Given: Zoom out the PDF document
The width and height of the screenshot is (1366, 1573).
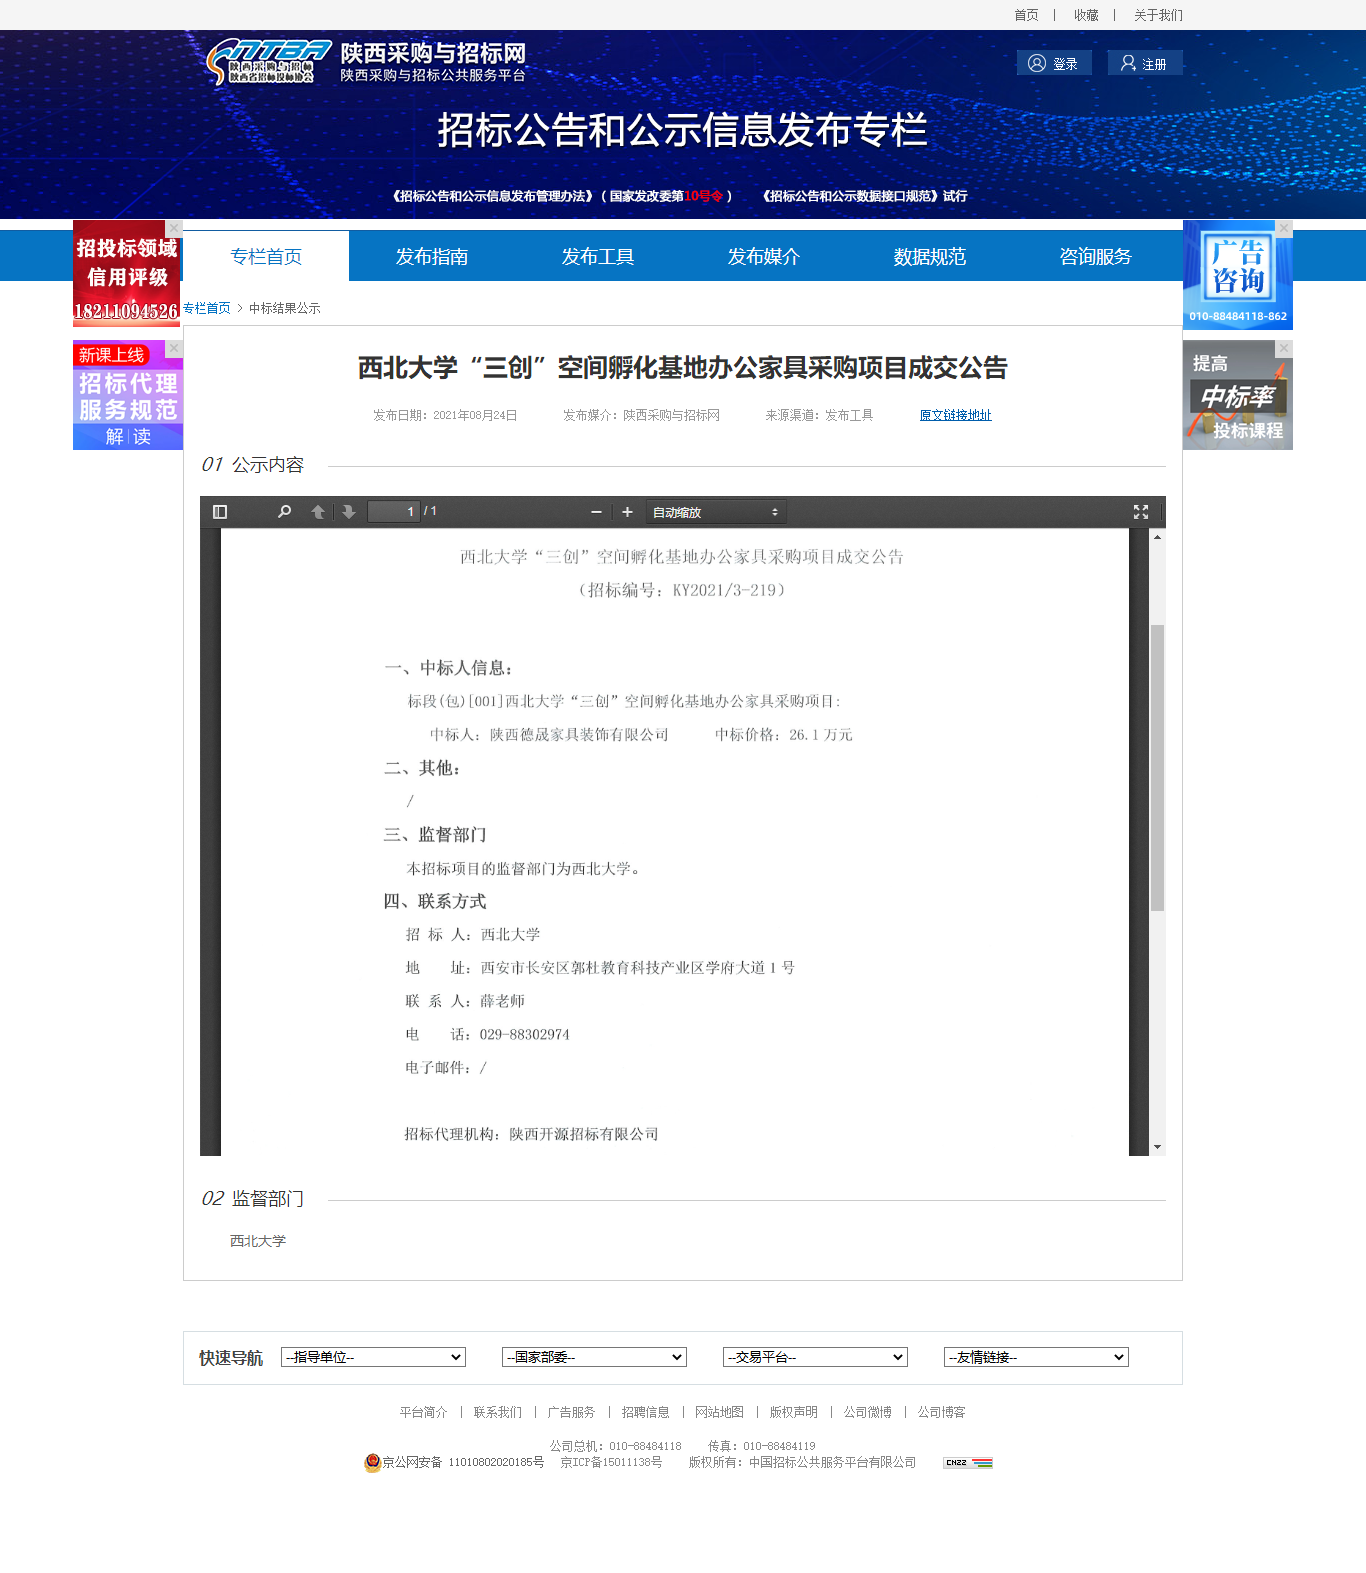Looking at the screenshot, I should pyautogui.click(x=597, y=512).
